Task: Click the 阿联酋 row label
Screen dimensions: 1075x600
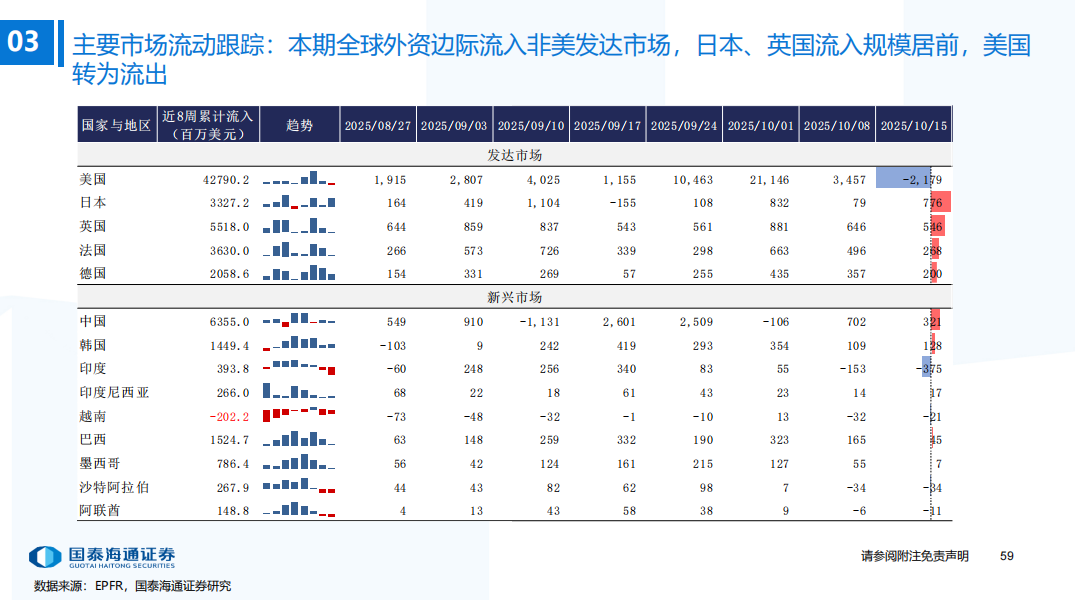Action: click(x=99, y=510)
